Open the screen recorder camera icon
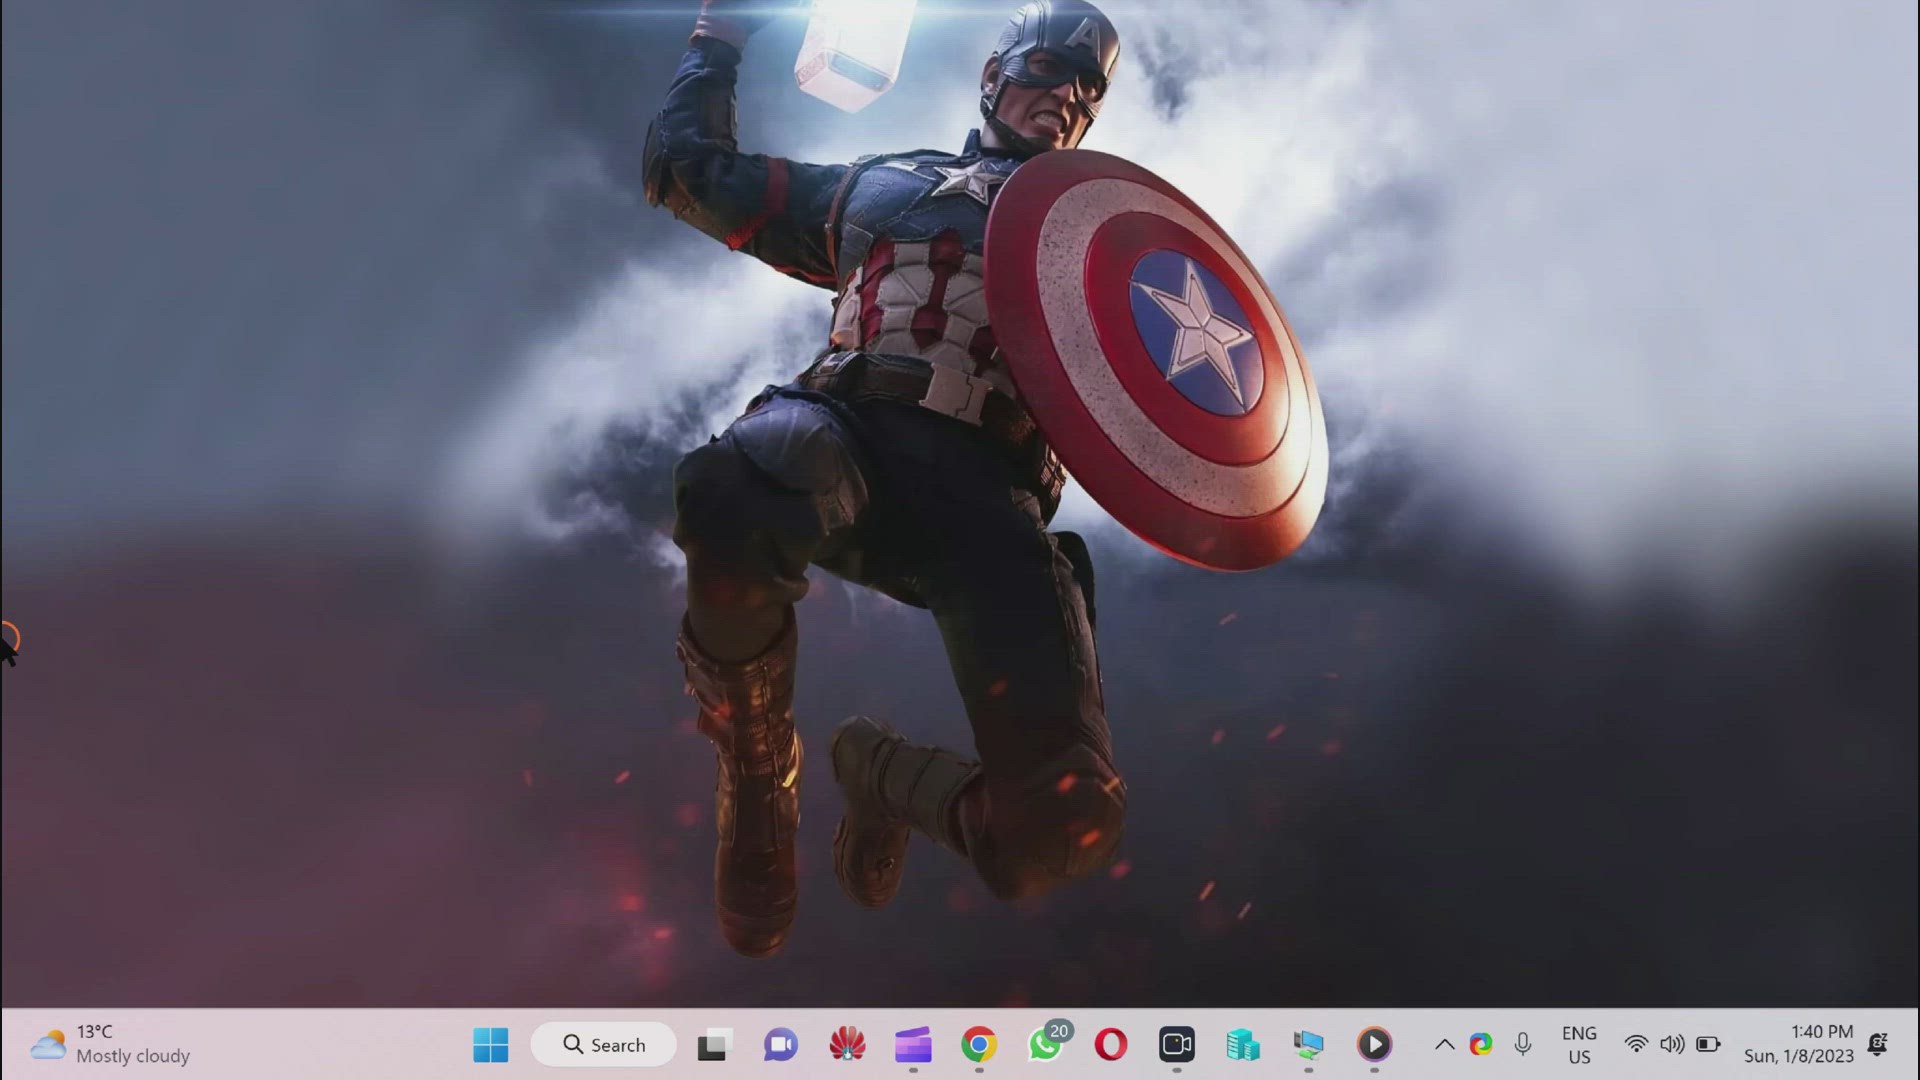The width and height of the screenshot is (1920, 1080). pyautogui.click(x=1177, y=1045)
